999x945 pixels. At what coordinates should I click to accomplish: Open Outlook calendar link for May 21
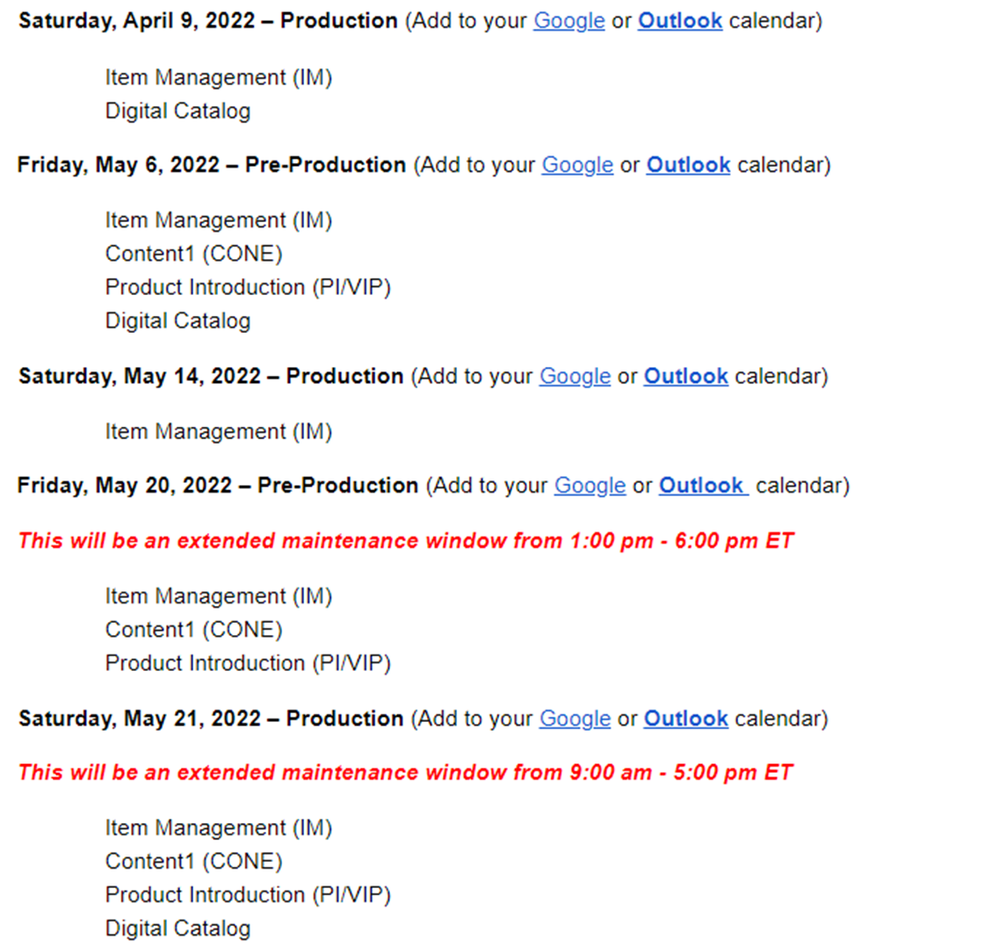click(685, 719)
